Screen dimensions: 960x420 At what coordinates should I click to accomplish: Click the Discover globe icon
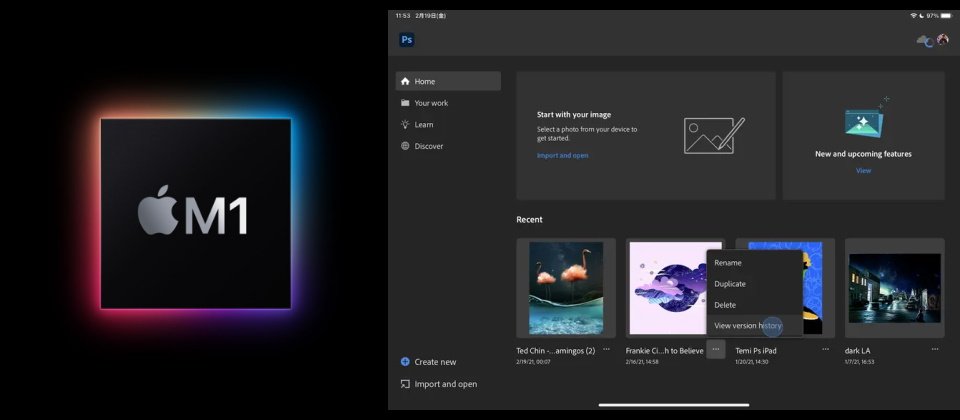pos(405,146)
